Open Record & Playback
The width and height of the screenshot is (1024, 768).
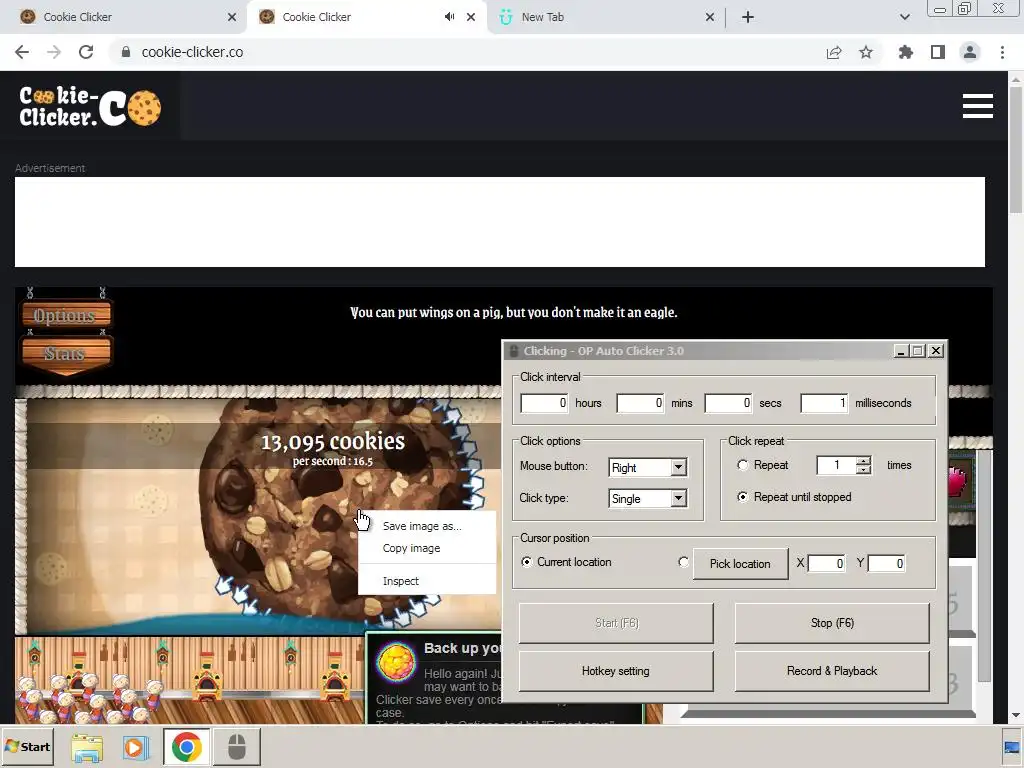coord(832,671)
